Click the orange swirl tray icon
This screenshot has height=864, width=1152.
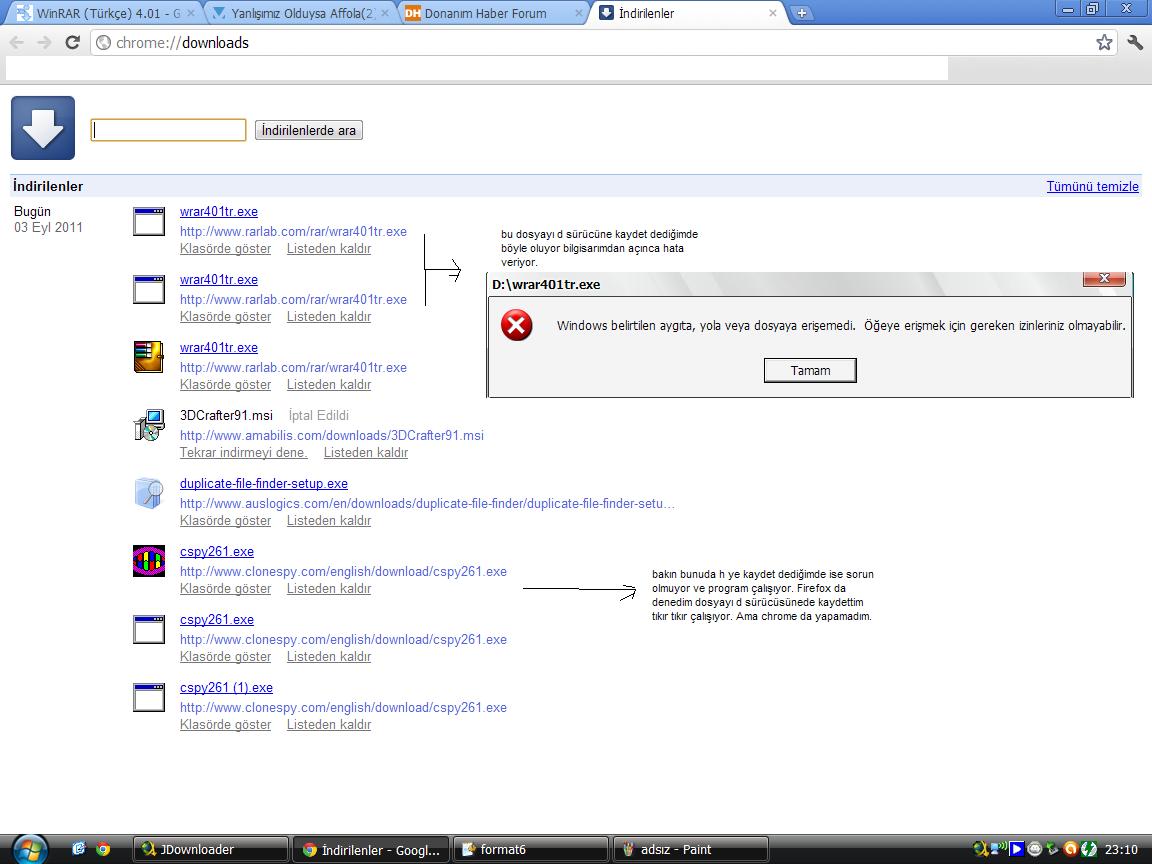(x=1070, y=849)
